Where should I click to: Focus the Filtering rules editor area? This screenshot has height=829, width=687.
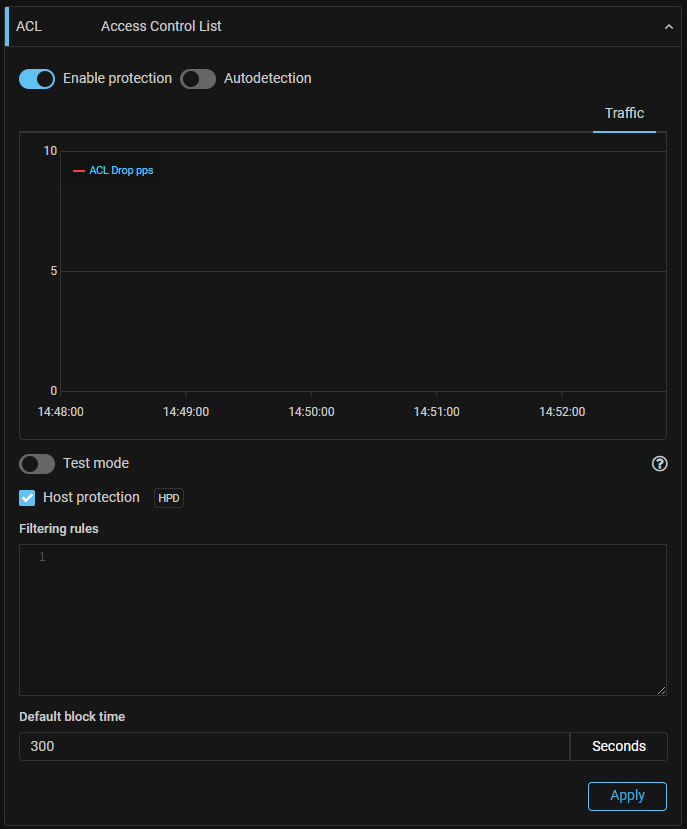[x=350, y=620]
